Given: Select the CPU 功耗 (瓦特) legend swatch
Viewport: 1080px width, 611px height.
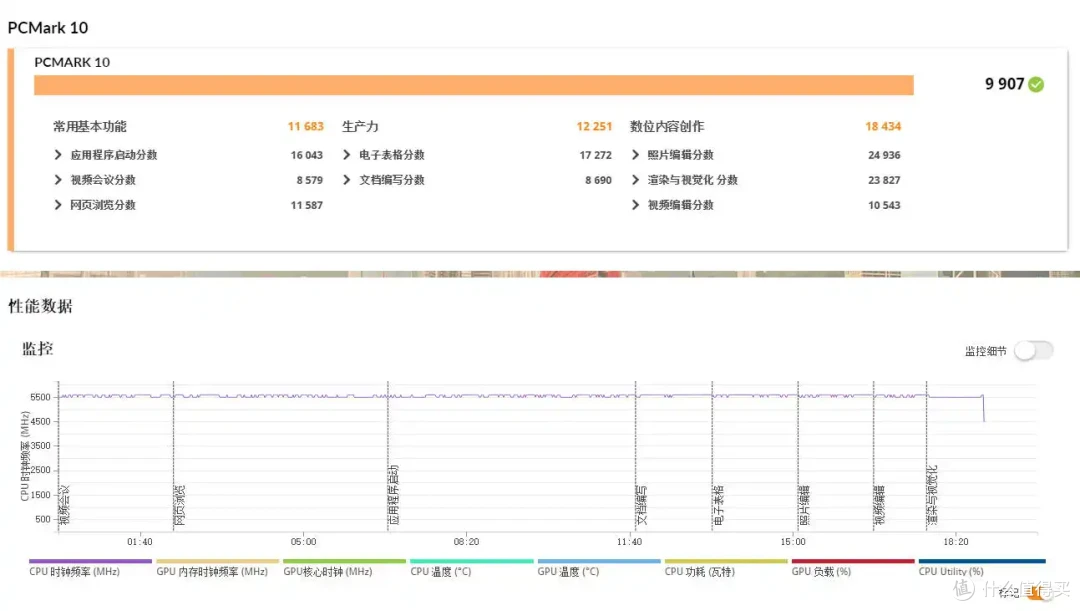Looking at the screenshot, I should click(x=726, y=561).
